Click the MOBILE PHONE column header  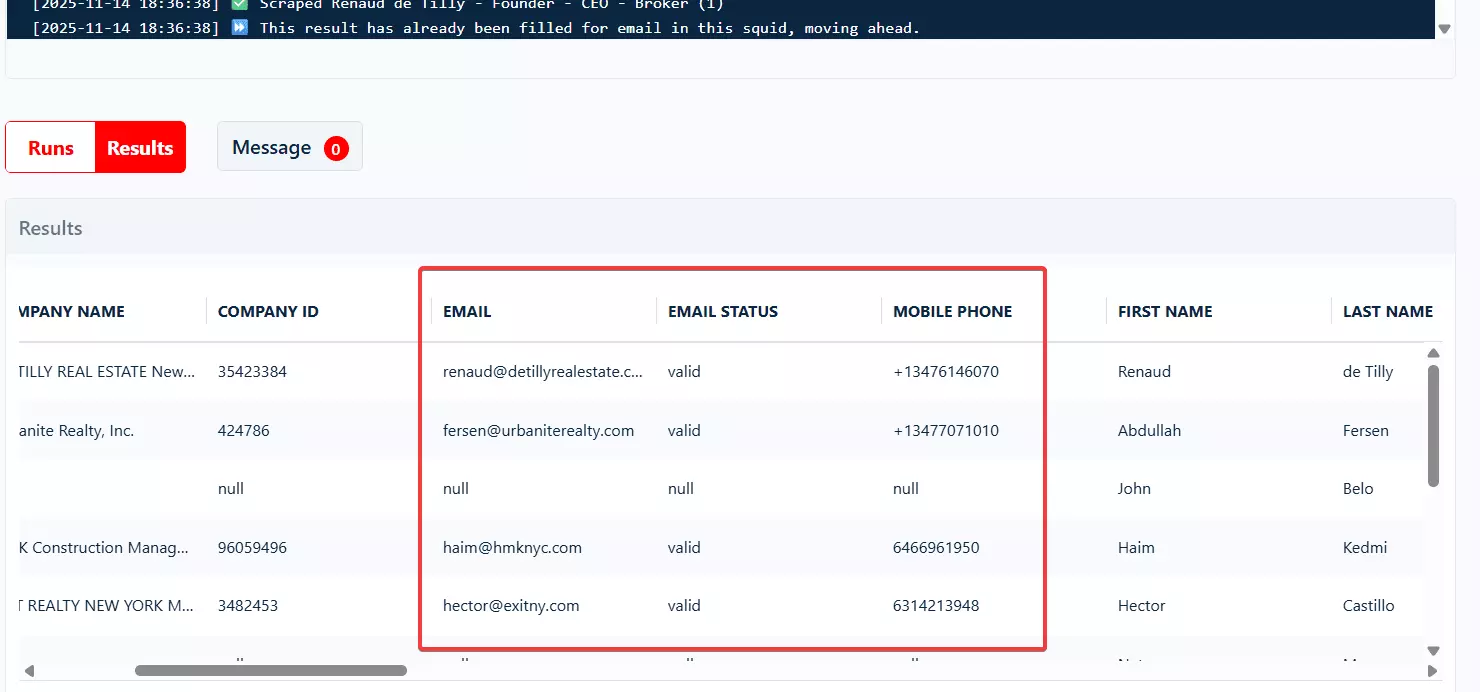(x=952, y=311)
